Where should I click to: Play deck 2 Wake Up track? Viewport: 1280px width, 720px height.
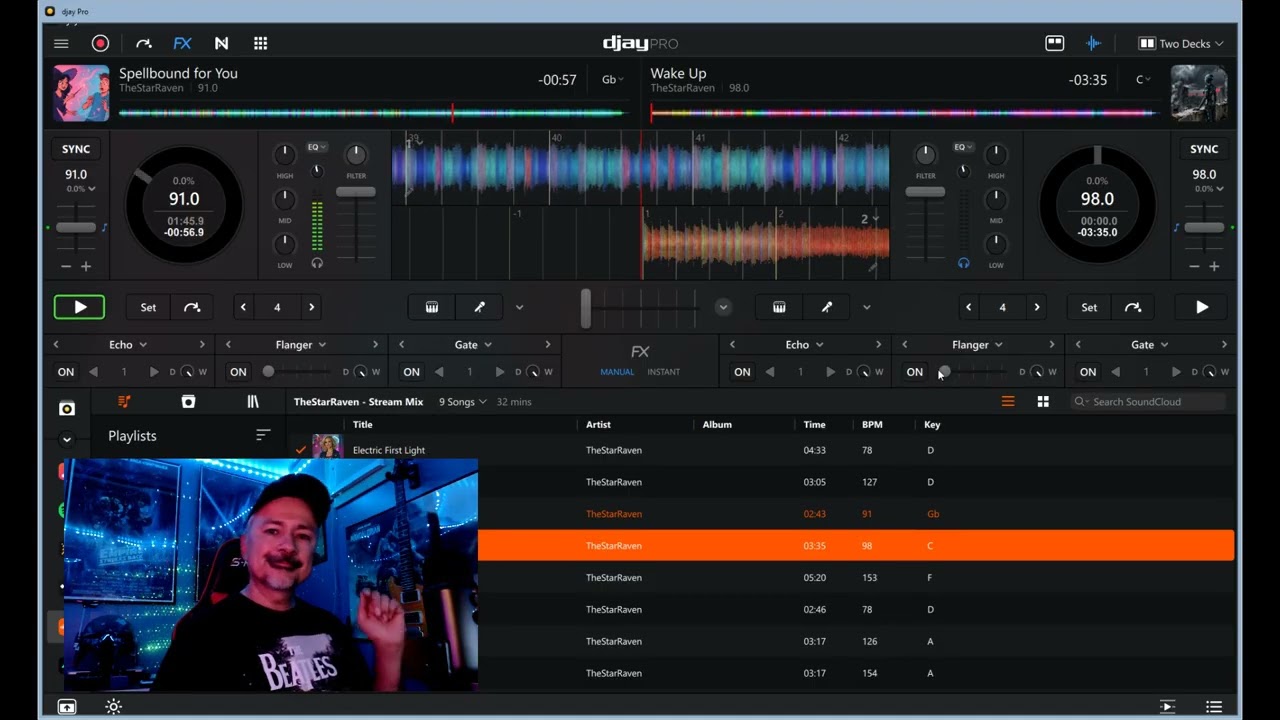(1202, 307)
